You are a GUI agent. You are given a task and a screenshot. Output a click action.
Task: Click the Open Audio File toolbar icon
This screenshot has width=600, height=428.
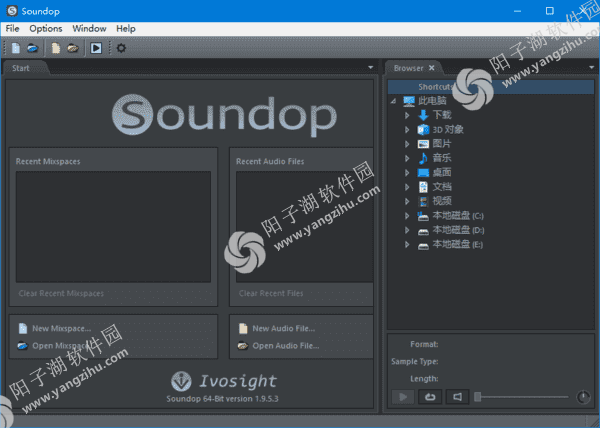(x=73, y=48)
